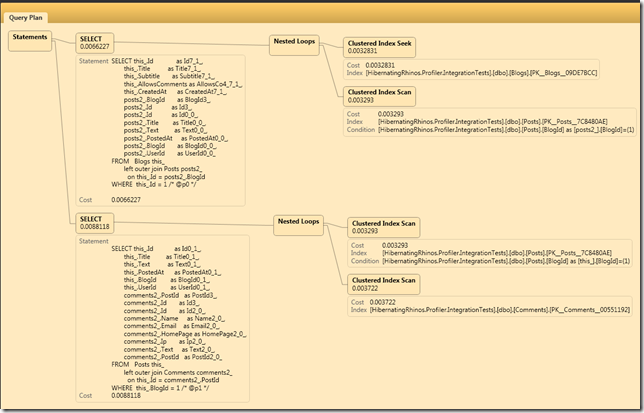Select the Statements root node
Viewport: 644px width, 413px height.
[30, 41]
